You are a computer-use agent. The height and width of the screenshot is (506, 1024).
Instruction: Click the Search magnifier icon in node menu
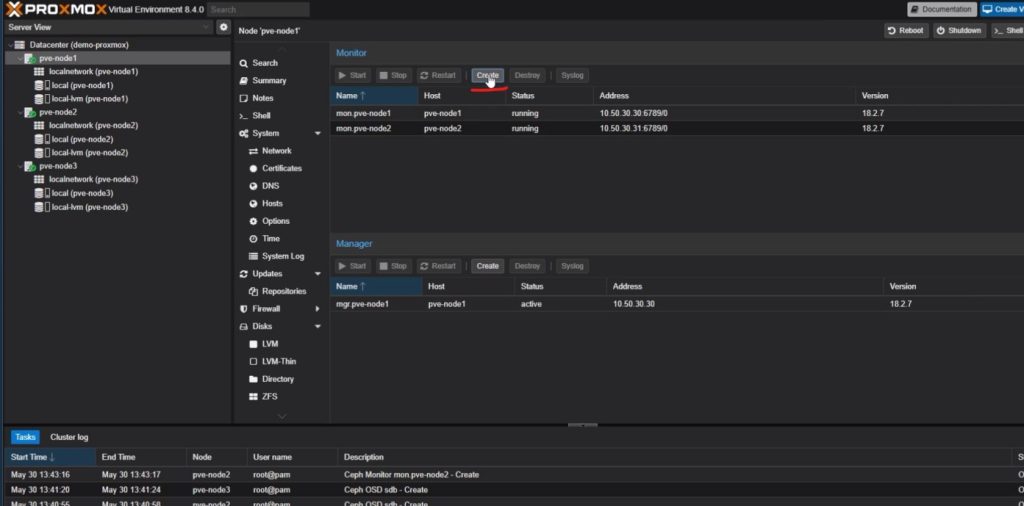coord(244,63)
